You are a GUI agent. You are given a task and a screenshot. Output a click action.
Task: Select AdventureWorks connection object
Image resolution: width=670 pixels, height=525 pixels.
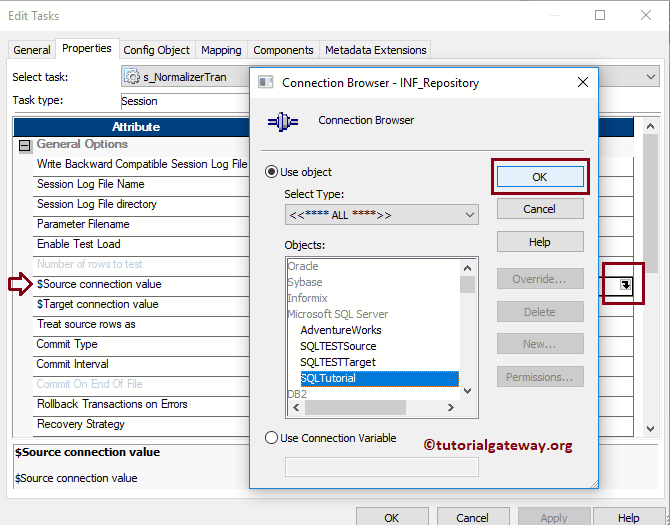click(x=341, y=330)
